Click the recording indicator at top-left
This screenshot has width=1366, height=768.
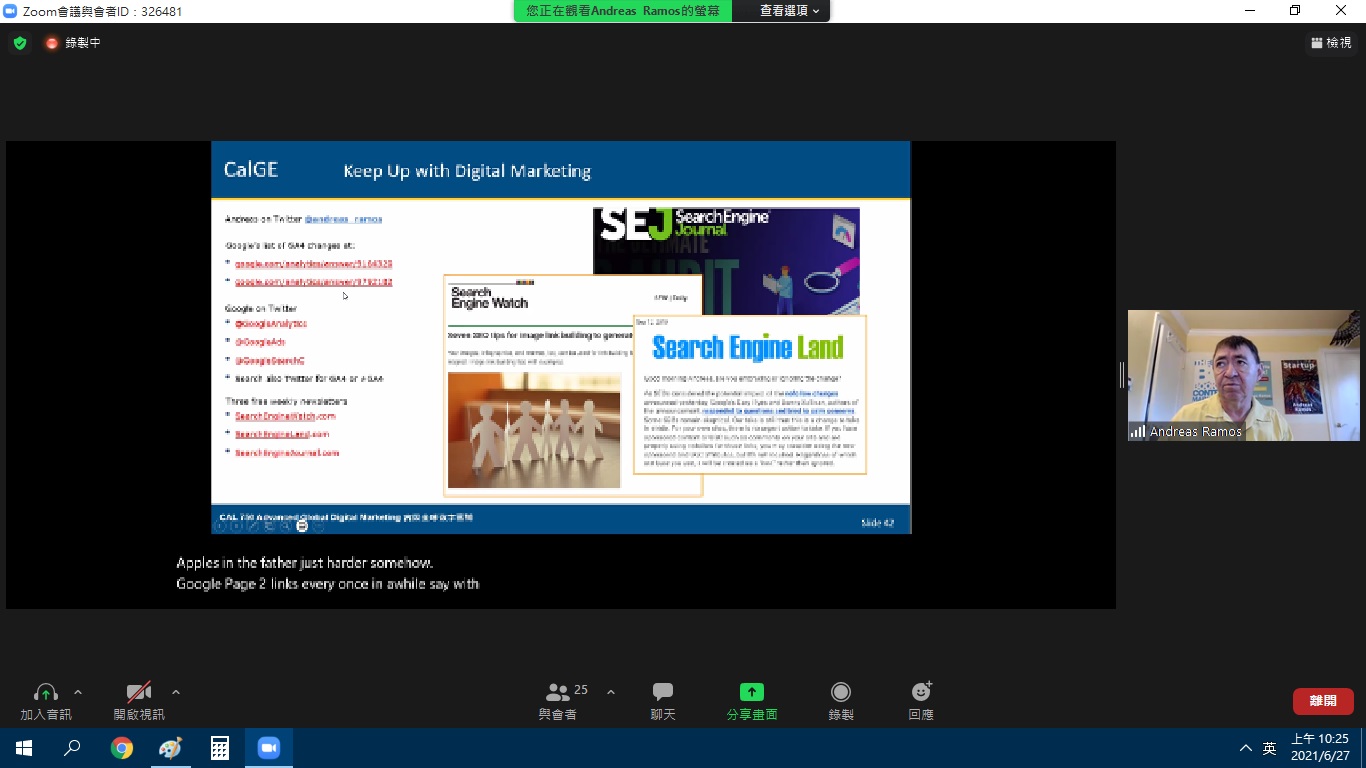coord(72,43)
